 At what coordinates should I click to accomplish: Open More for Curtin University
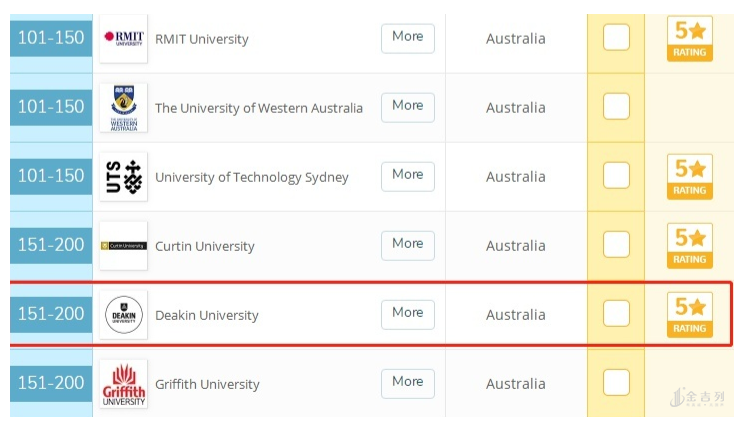coord(407,244)
